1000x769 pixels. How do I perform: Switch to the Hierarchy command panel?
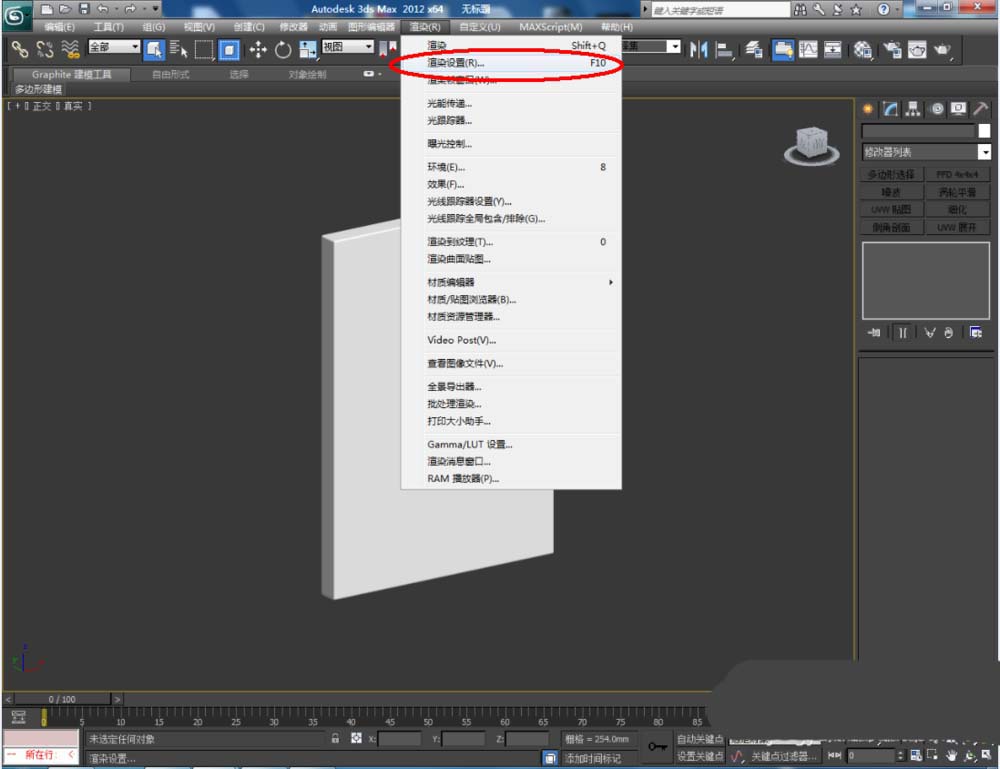coord(913,109)
